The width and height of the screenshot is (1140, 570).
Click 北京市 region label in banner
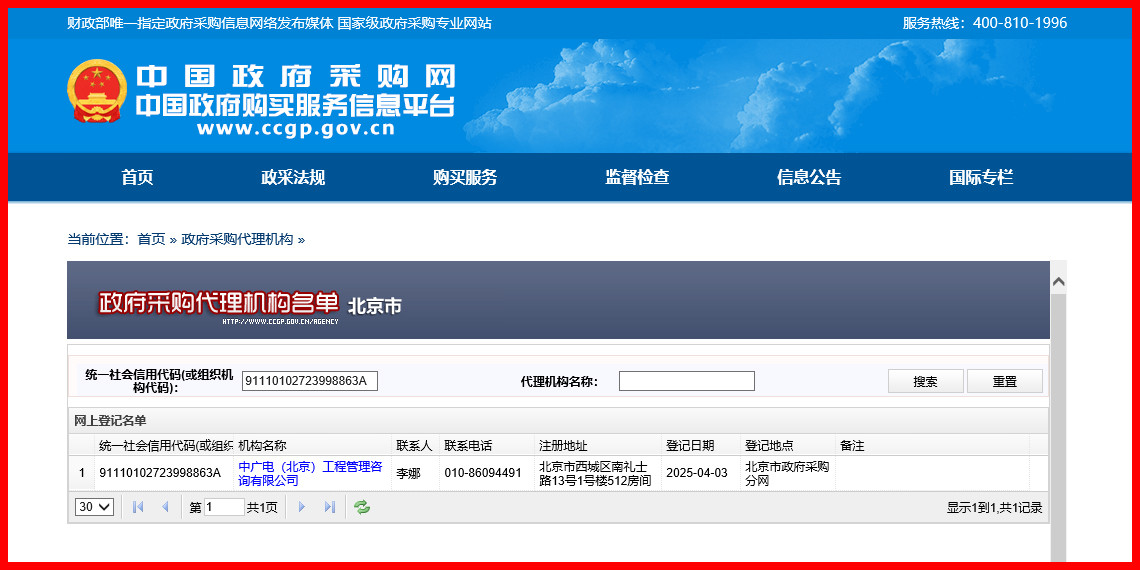(374, 305)
